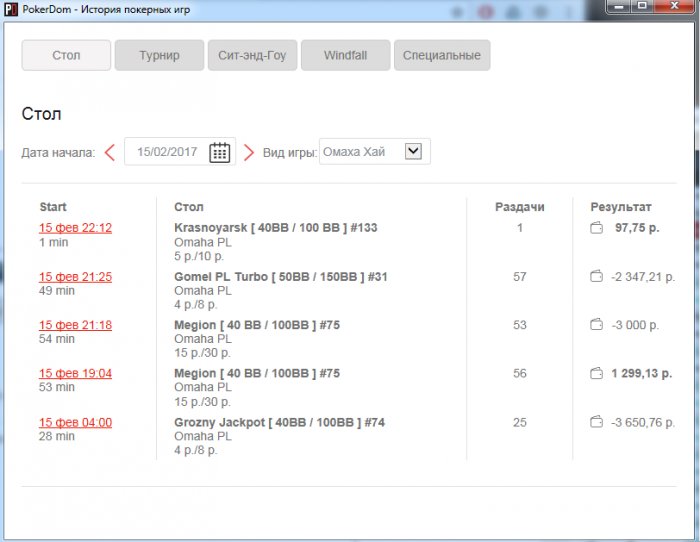The width and height of the screenshot is (700, 542).
Task: Click the Результат column header
Action: point(621,207)
